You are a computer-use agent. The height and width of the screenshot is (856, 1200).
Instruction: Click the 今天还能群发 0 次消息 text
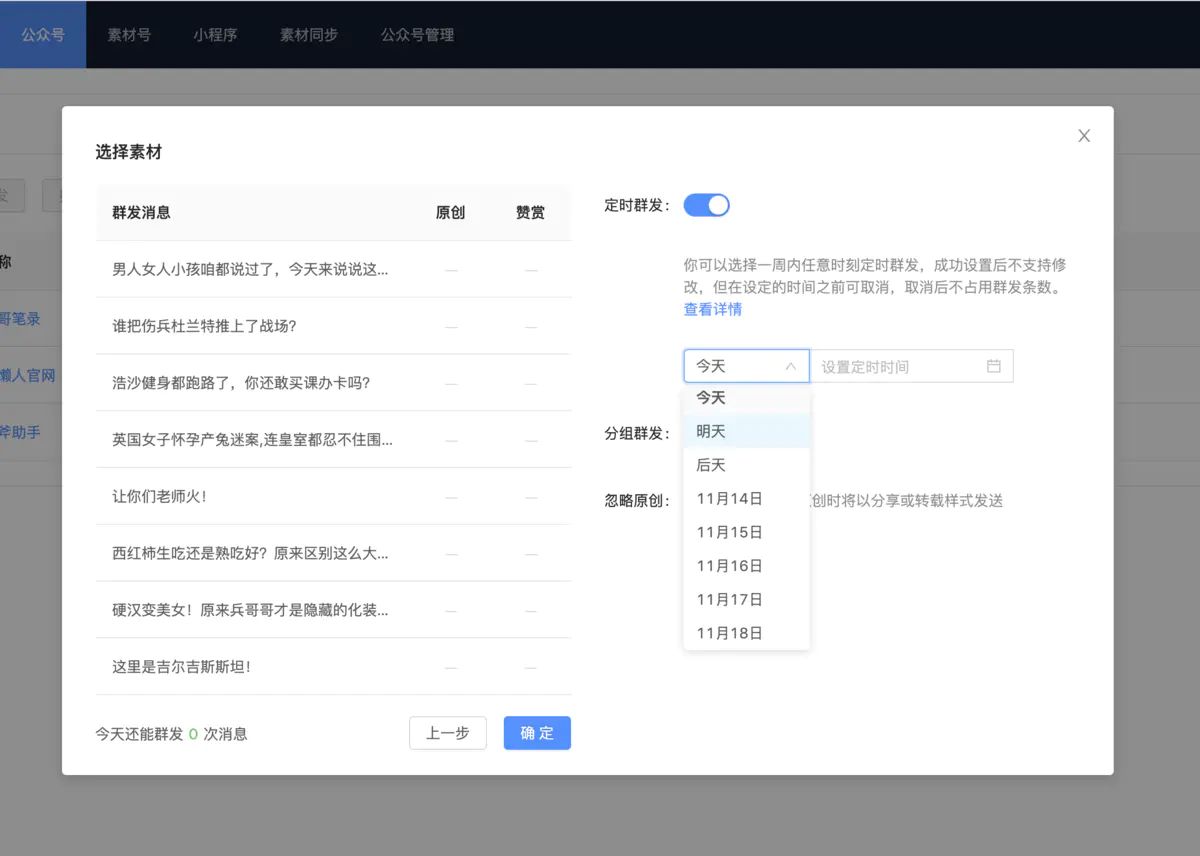(171, 734)
